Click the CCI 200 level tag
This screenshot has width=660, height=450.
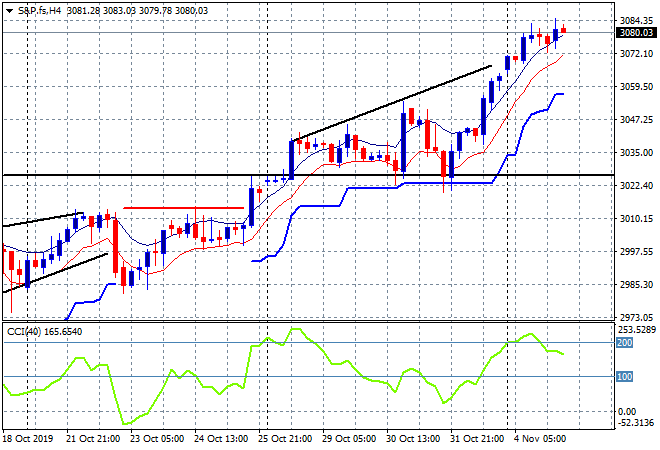pyautogui.click(x=624, y=343)
